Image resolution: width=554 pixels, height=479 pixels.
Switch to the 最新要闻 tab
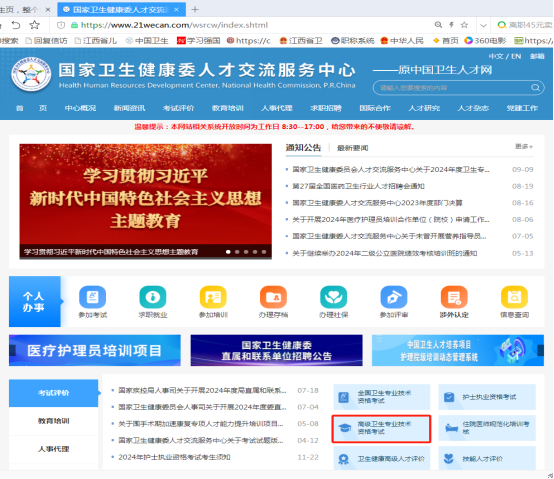pyautogui.click(x=352, y=148)
